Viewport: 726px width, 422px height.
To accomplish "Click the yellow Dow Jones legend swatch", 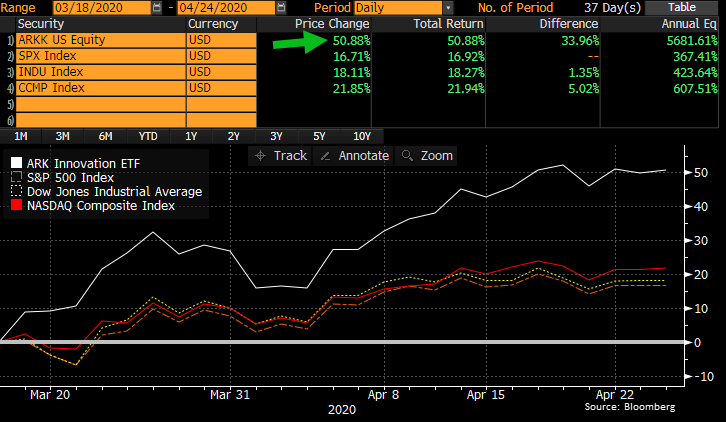I will tap(16, 191).
